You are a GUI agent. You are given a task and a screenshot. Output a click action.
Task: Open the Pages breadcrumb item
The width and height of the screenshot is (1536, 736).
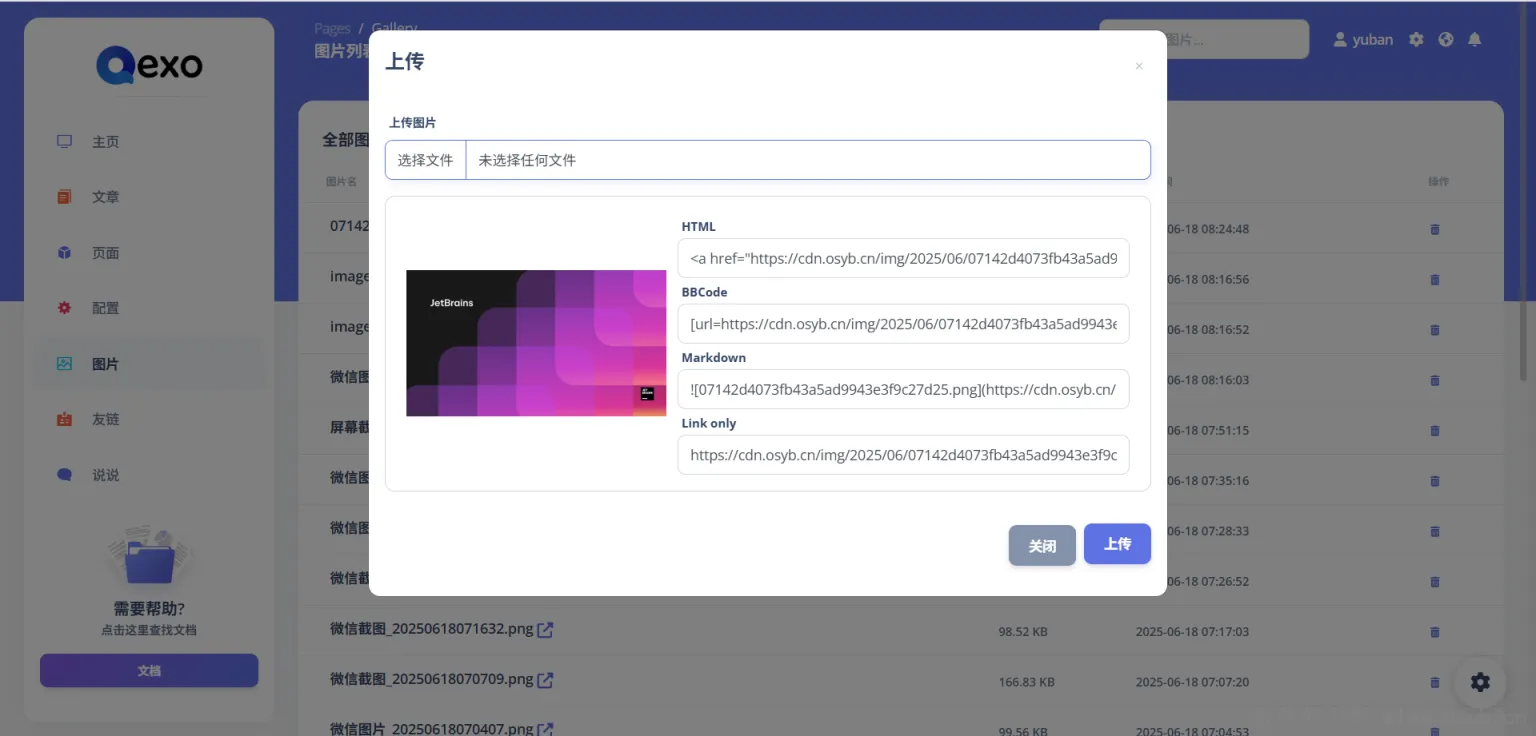pos(331,28)
